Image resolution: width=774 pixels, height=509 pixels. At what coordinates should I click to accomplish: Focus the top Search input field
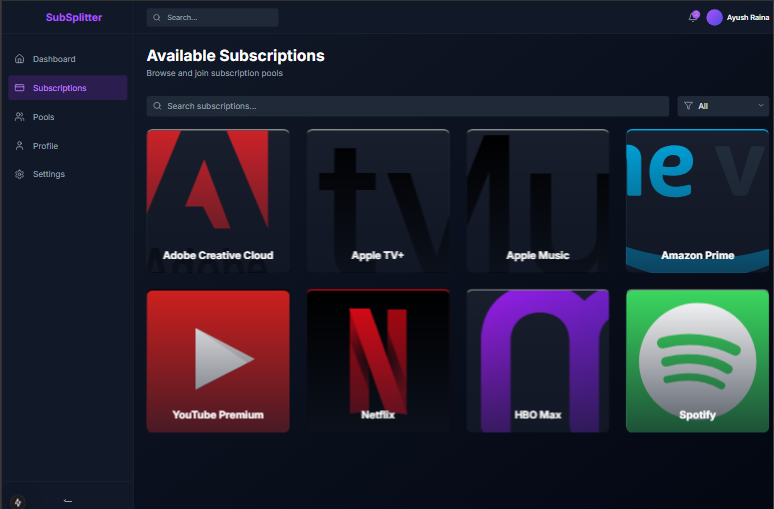tap(212, 17)
